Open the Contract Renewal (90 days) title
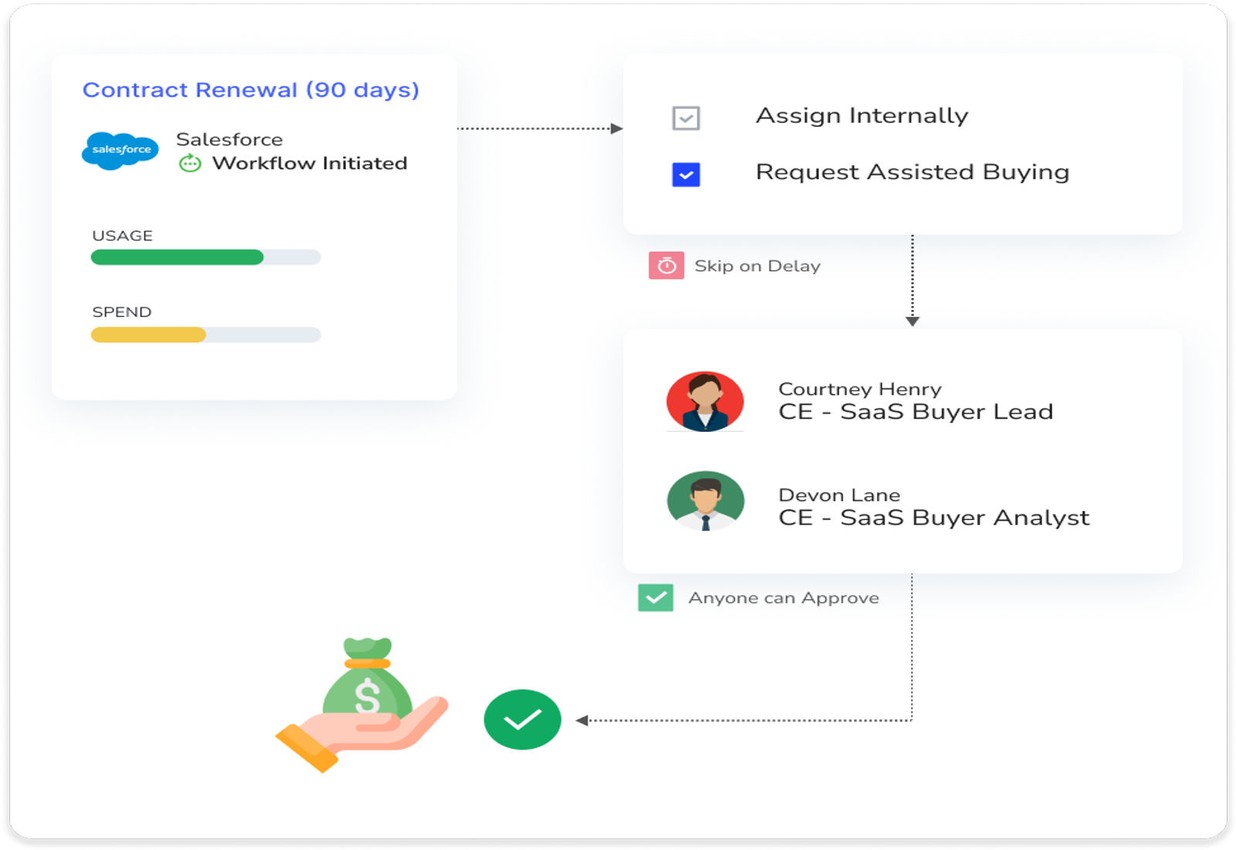This screenshot has width=1236, height=850. [251, 90]
